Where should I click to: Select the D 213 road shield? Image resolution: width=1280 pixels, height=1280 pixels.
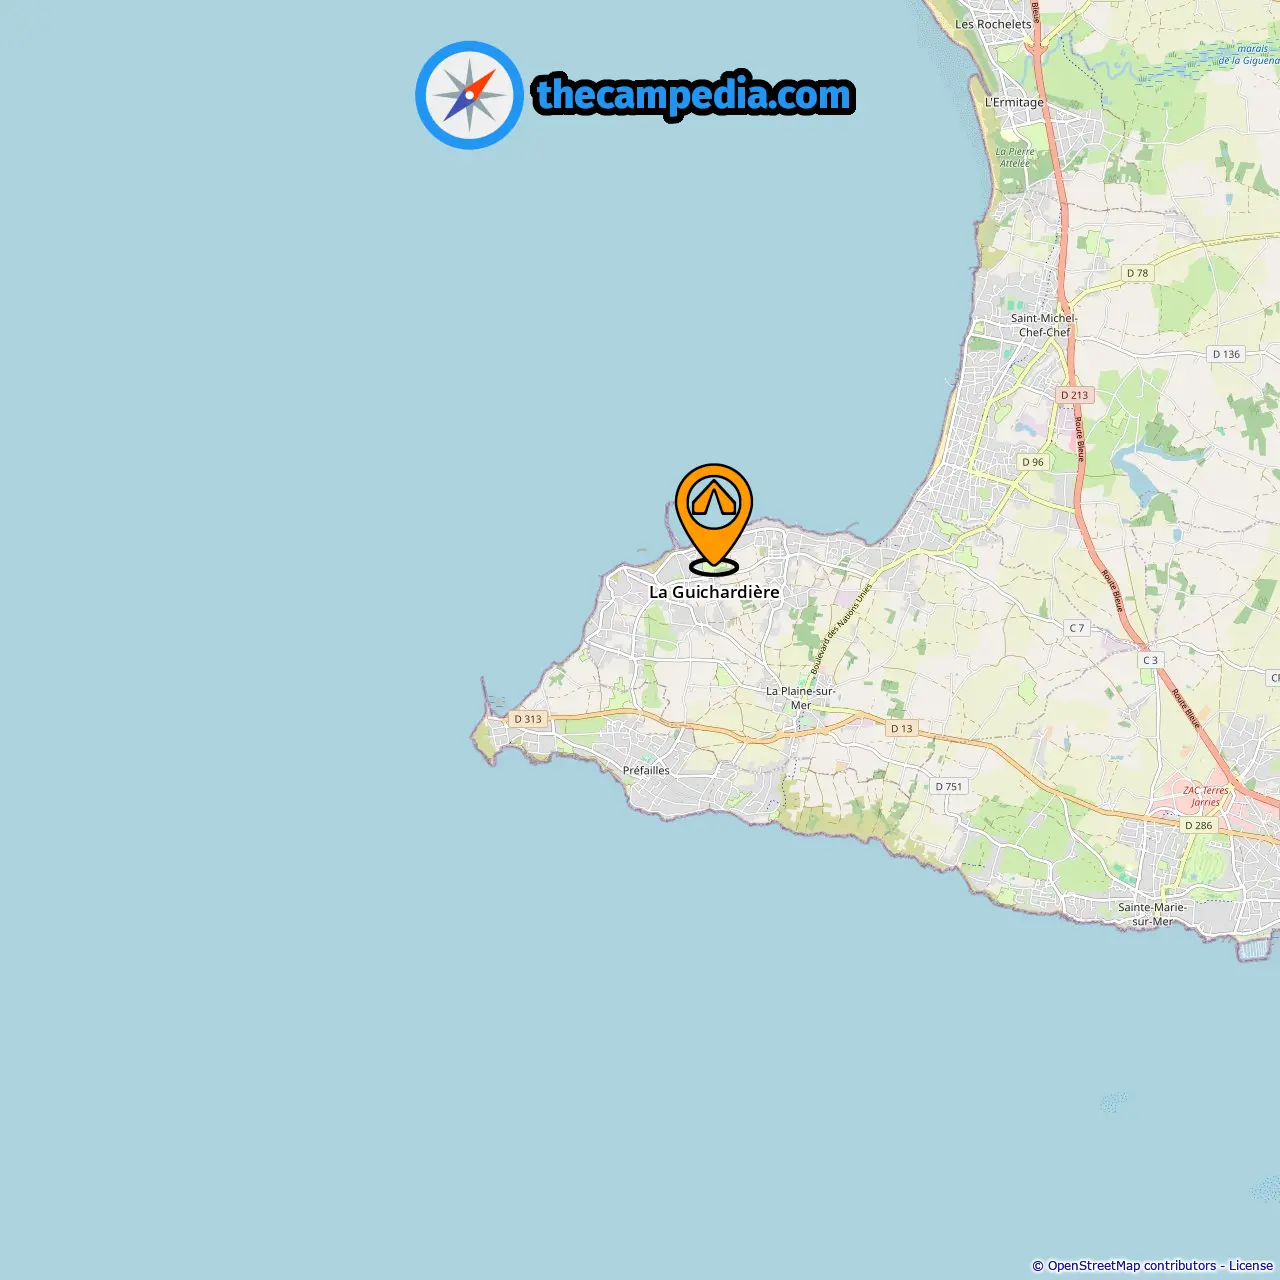point(1075,395)
